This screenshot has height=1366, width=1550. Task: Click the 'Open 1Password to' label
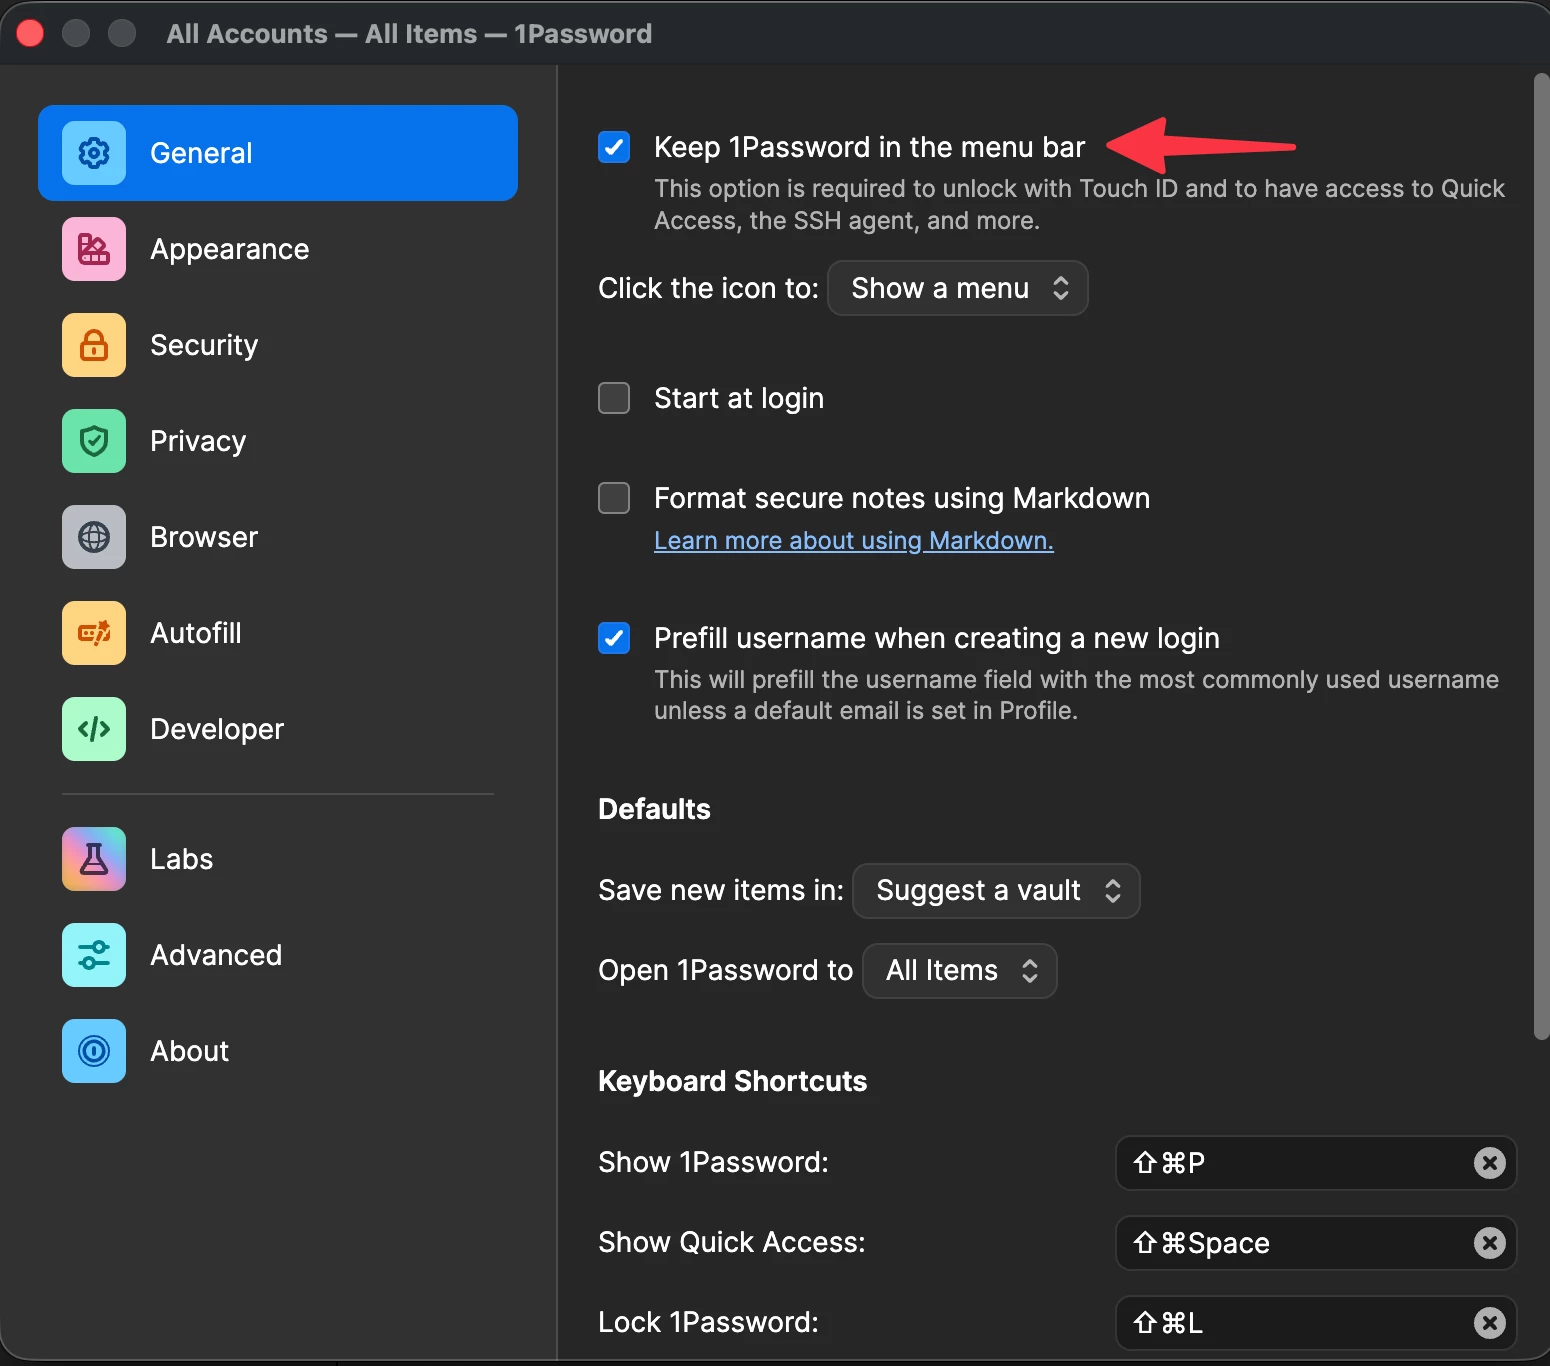pos(726,970)
